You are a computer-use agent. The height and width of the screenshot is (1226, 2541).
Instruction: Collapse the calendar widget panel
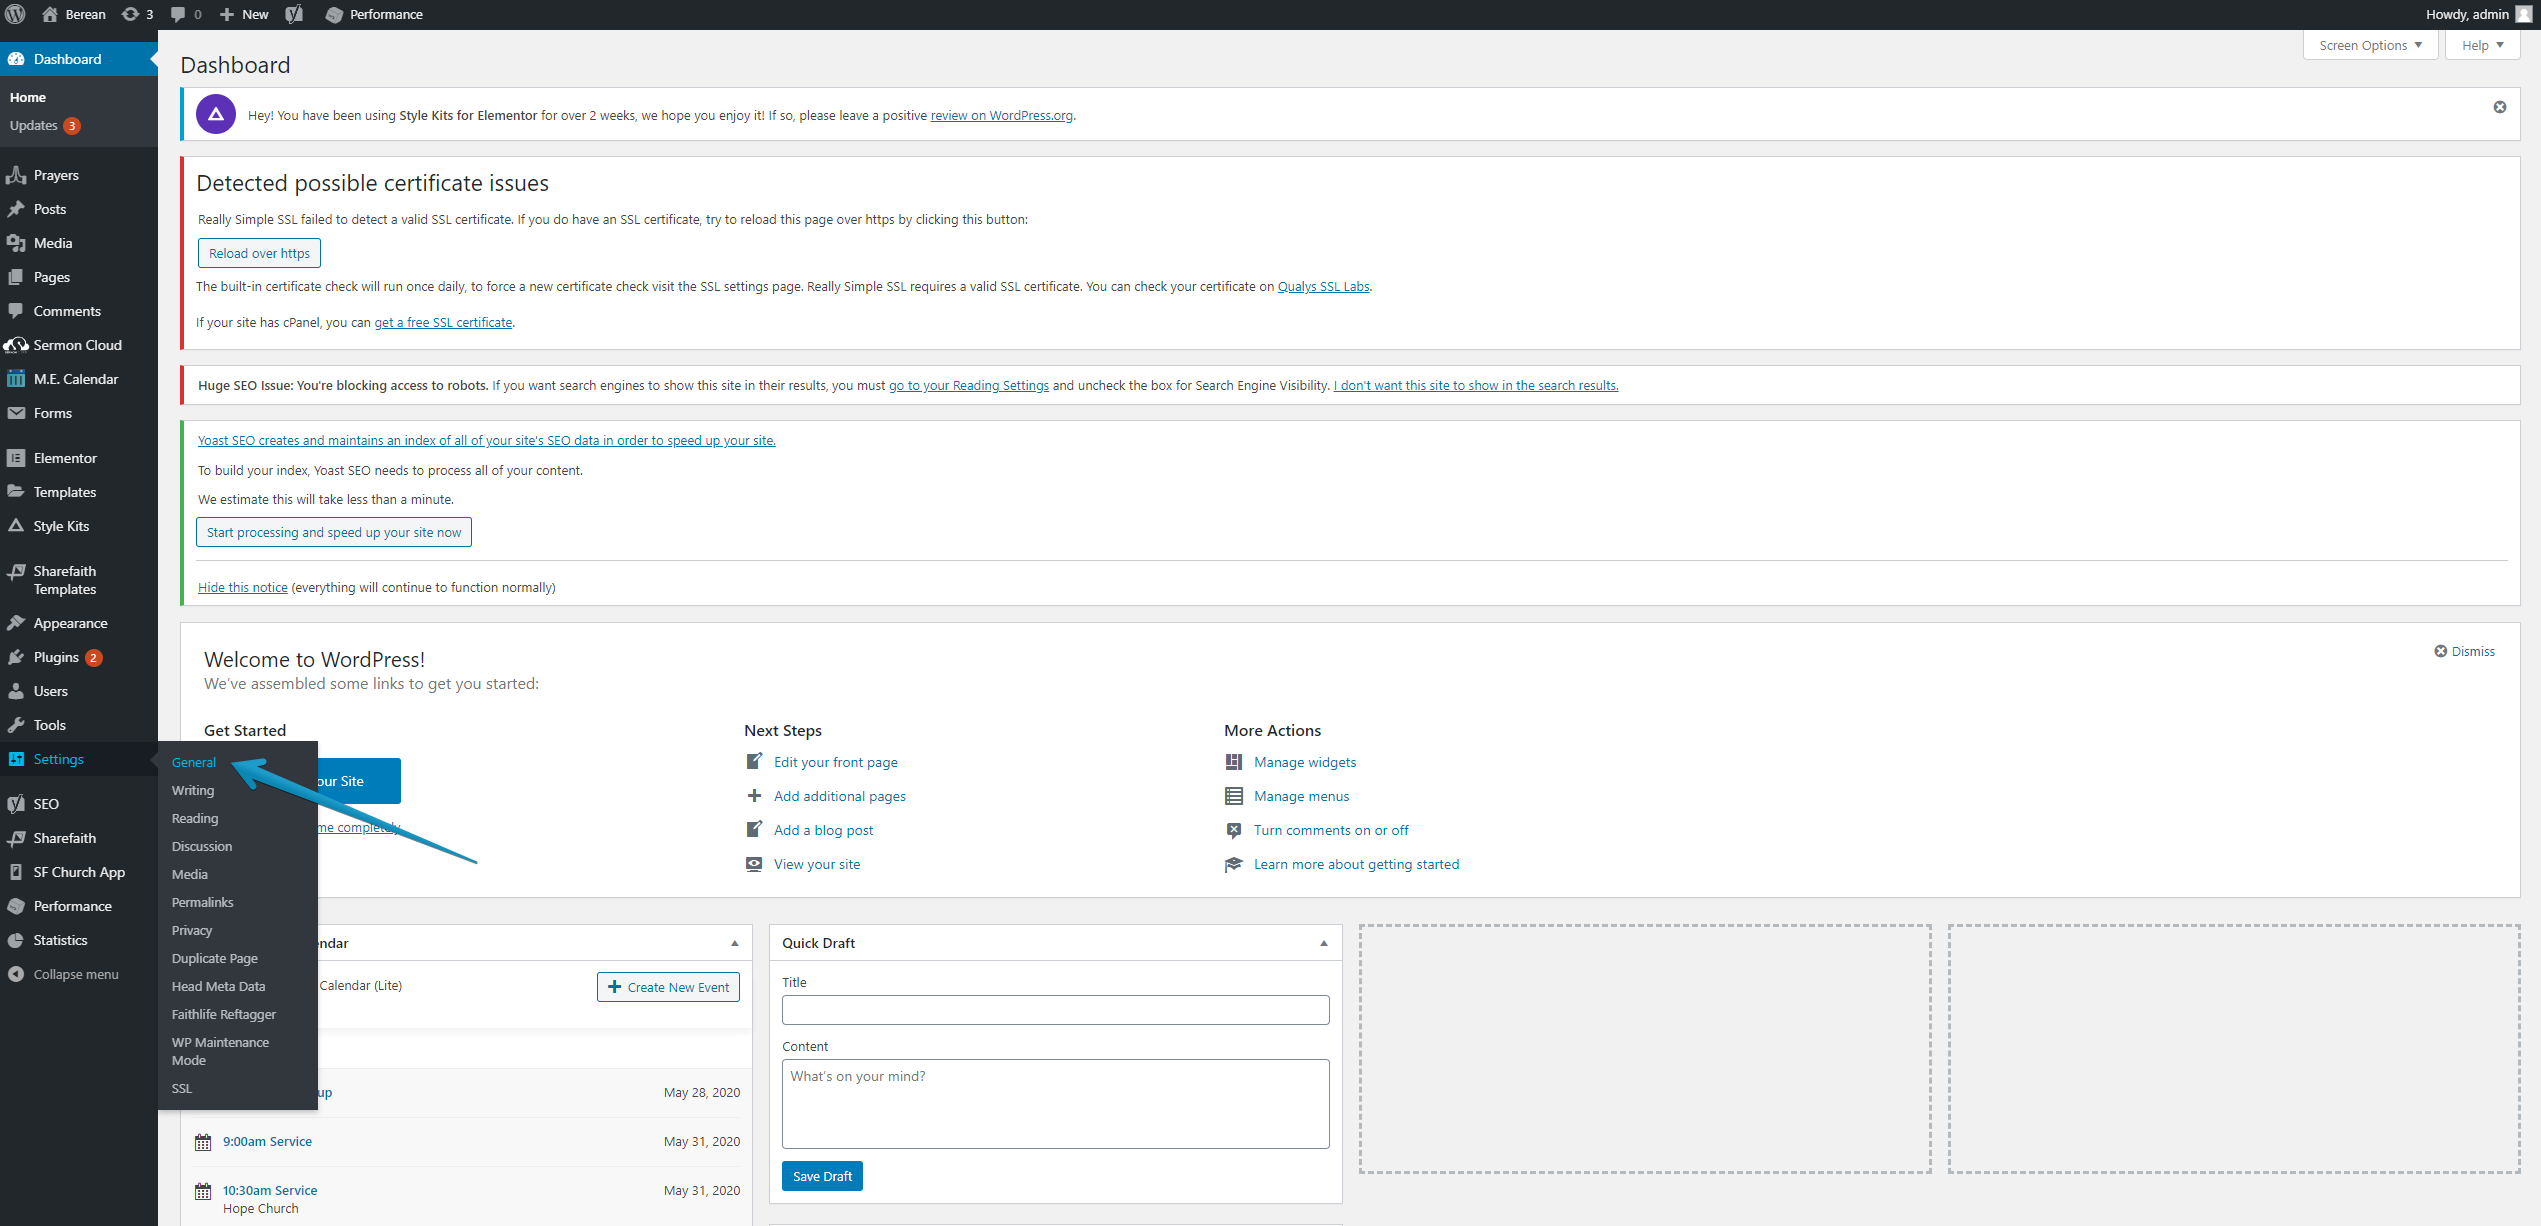pyautogui.click(x=735, y=943)
